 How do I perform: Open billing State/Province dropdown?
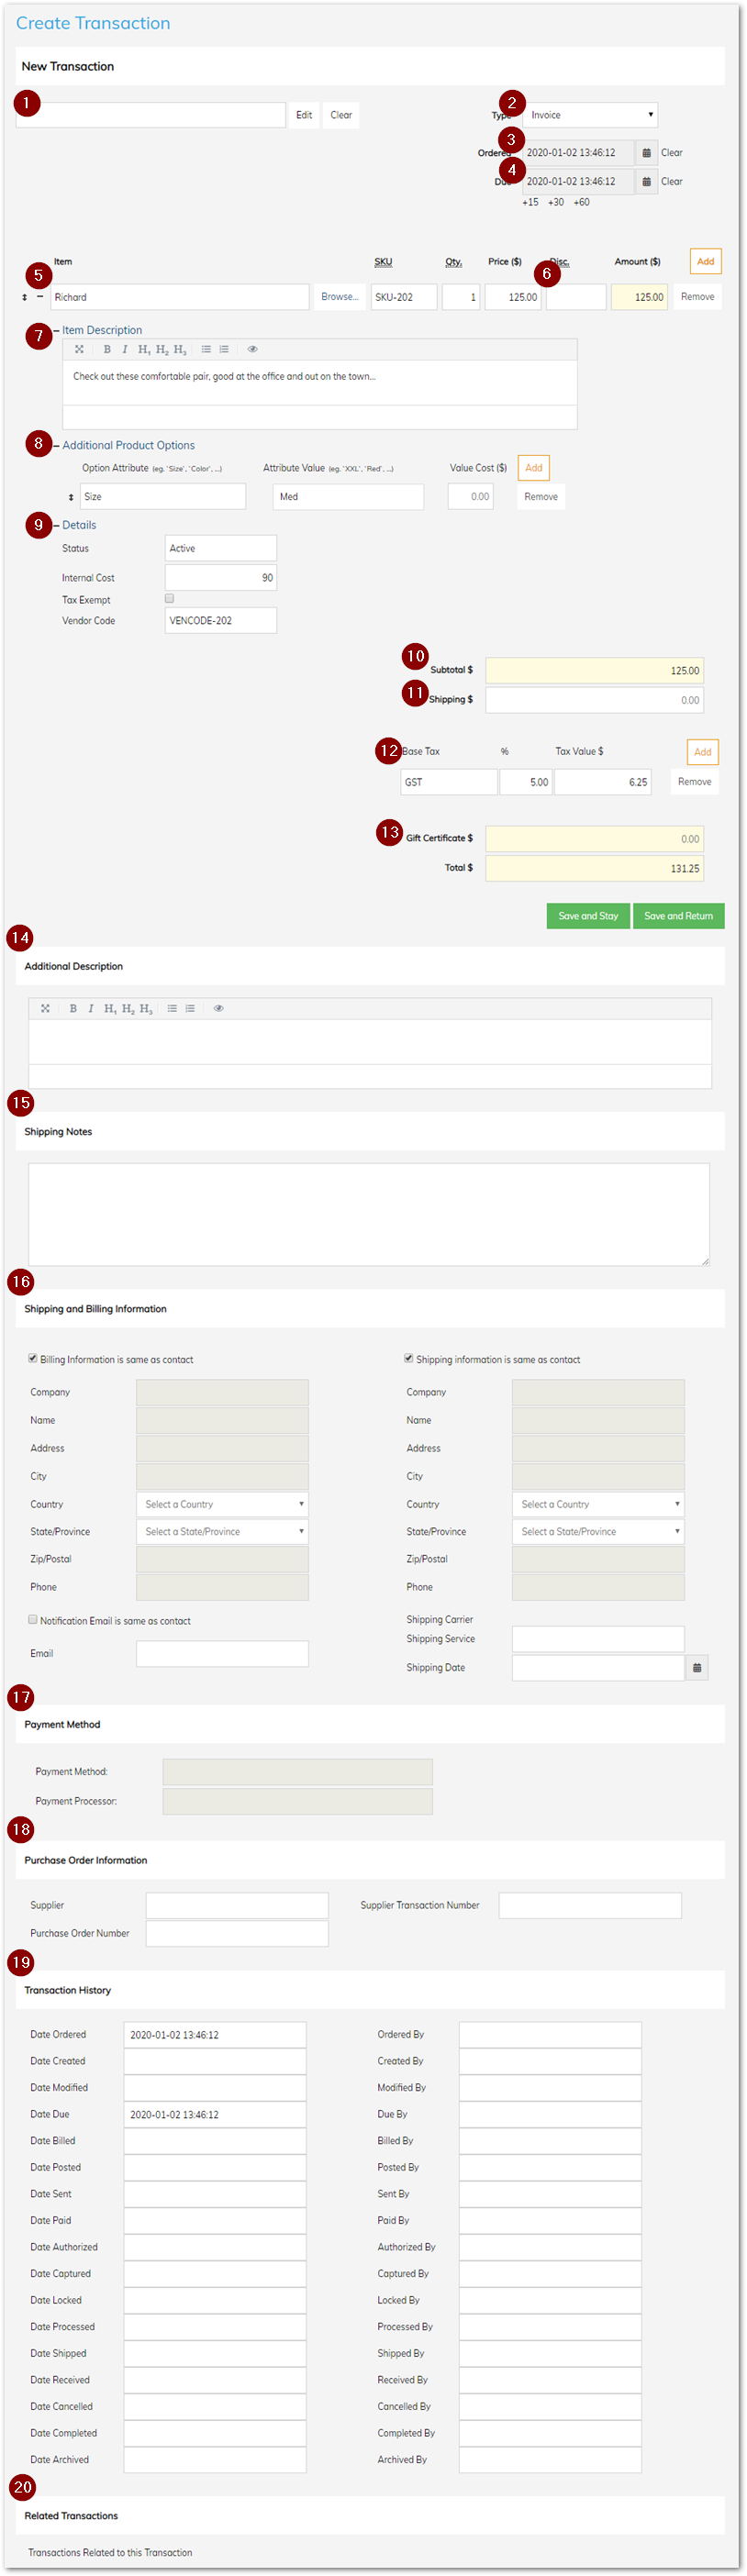tap(222, 1531)
